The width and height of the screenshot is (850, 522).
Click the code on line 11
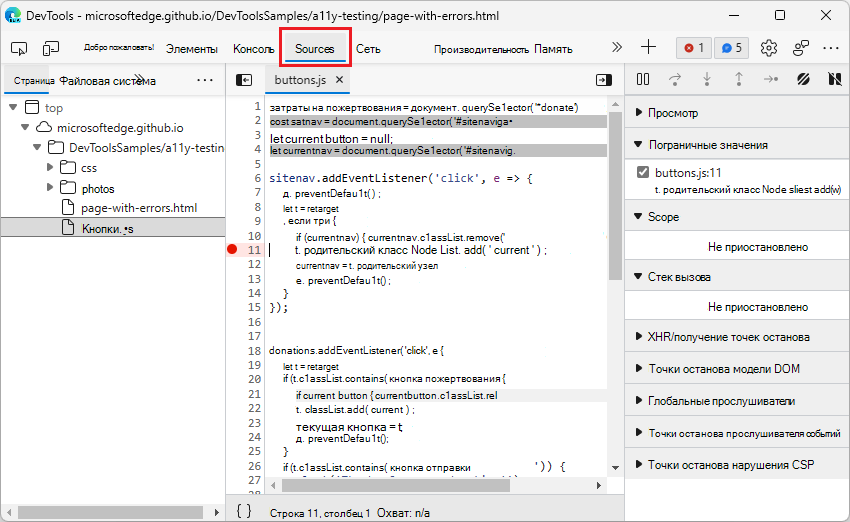(421, 250)
